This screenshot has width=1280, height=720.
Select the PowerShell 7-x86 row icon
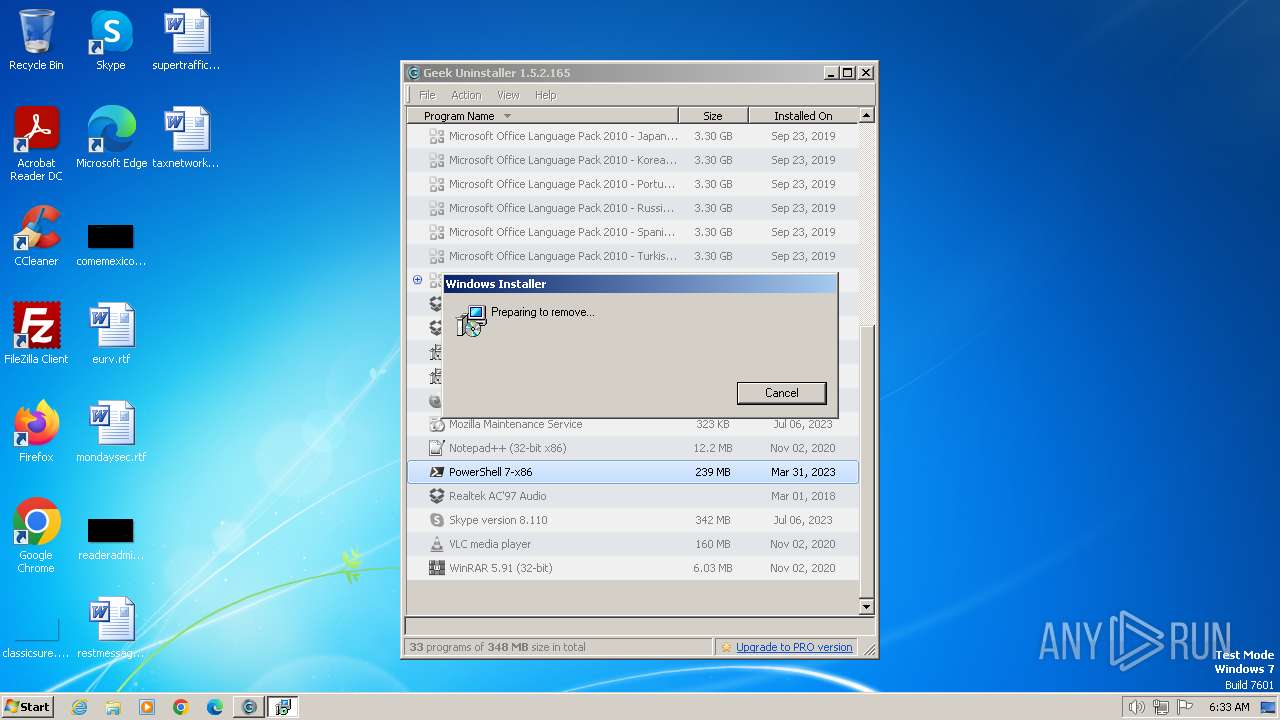click(x=436, y=472)
